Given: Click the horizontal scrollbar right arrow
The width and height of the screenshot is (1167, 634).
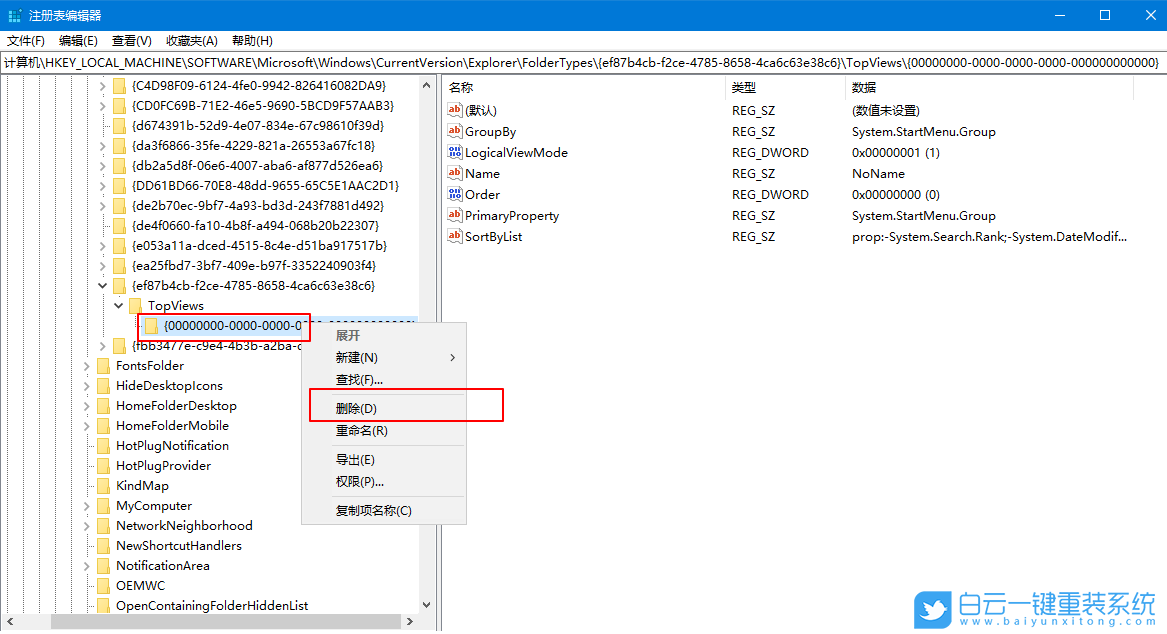Looking at the screenshot, I should [409, 621].
